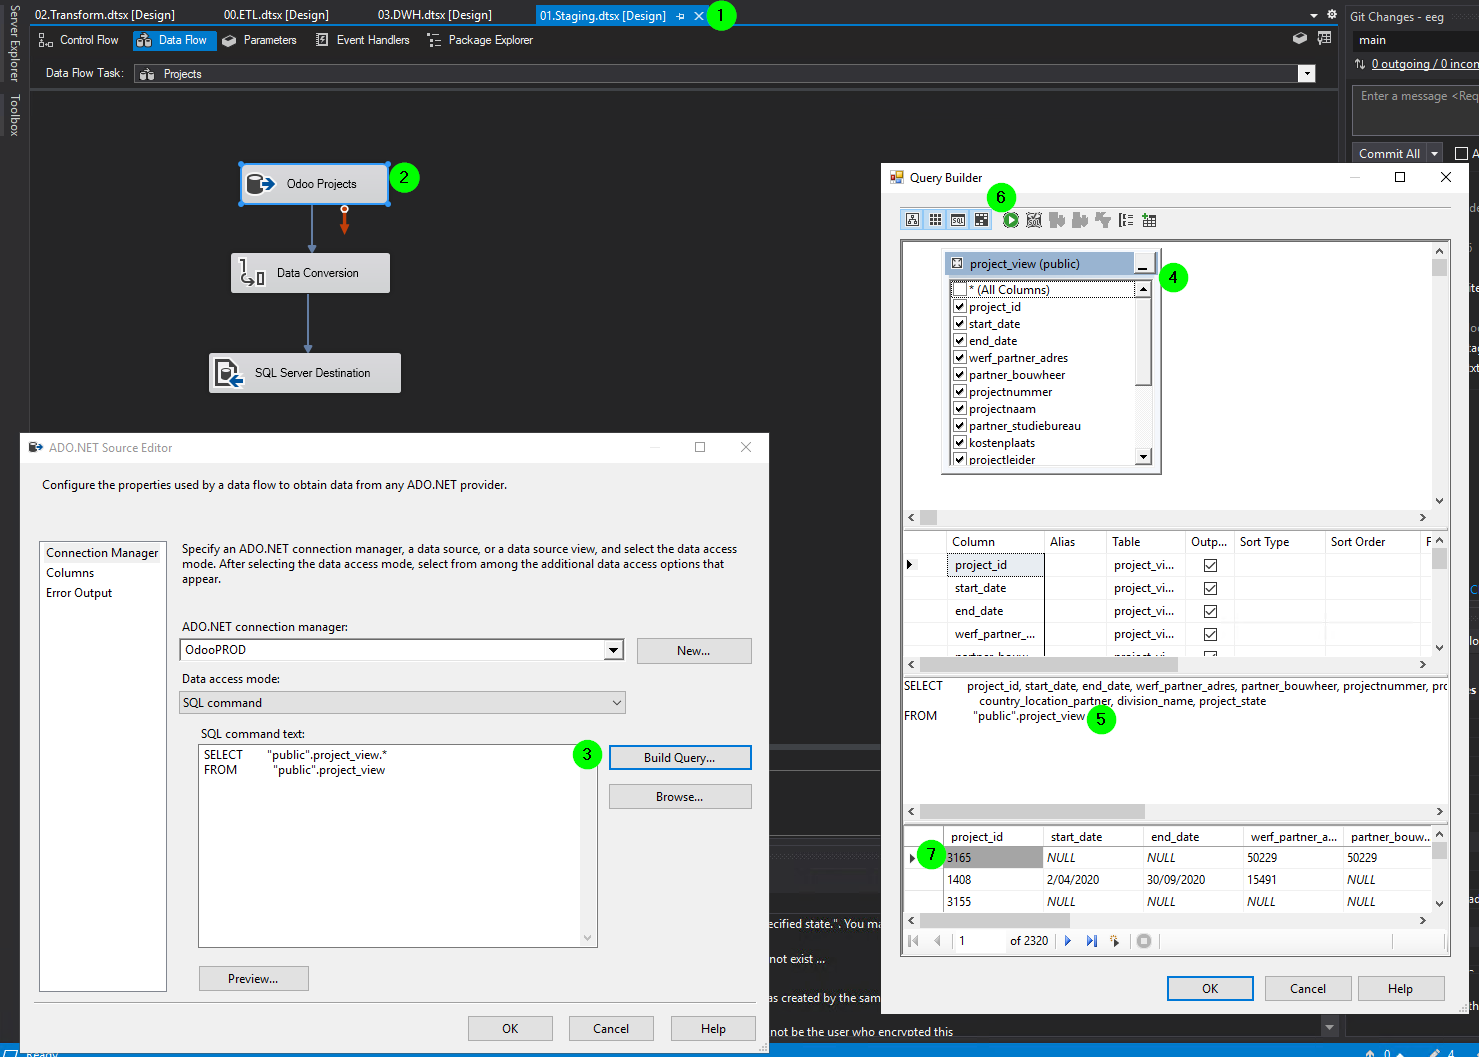The height and width of the screenshot is (1057, 1479).
Task: Switch to 03.DWH.dtsx document tab
Action: tap(435, 15)
